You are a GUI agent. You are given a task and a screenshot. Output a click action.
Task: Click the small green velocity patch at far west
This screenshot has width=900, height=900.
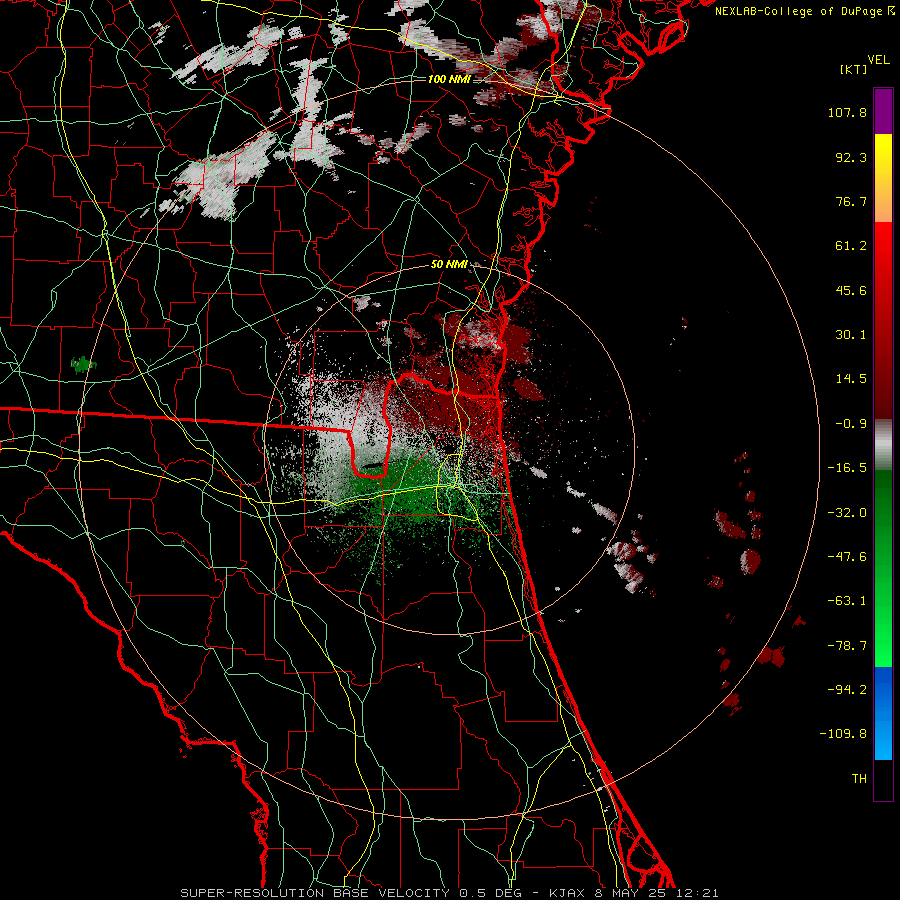[83, 364]
